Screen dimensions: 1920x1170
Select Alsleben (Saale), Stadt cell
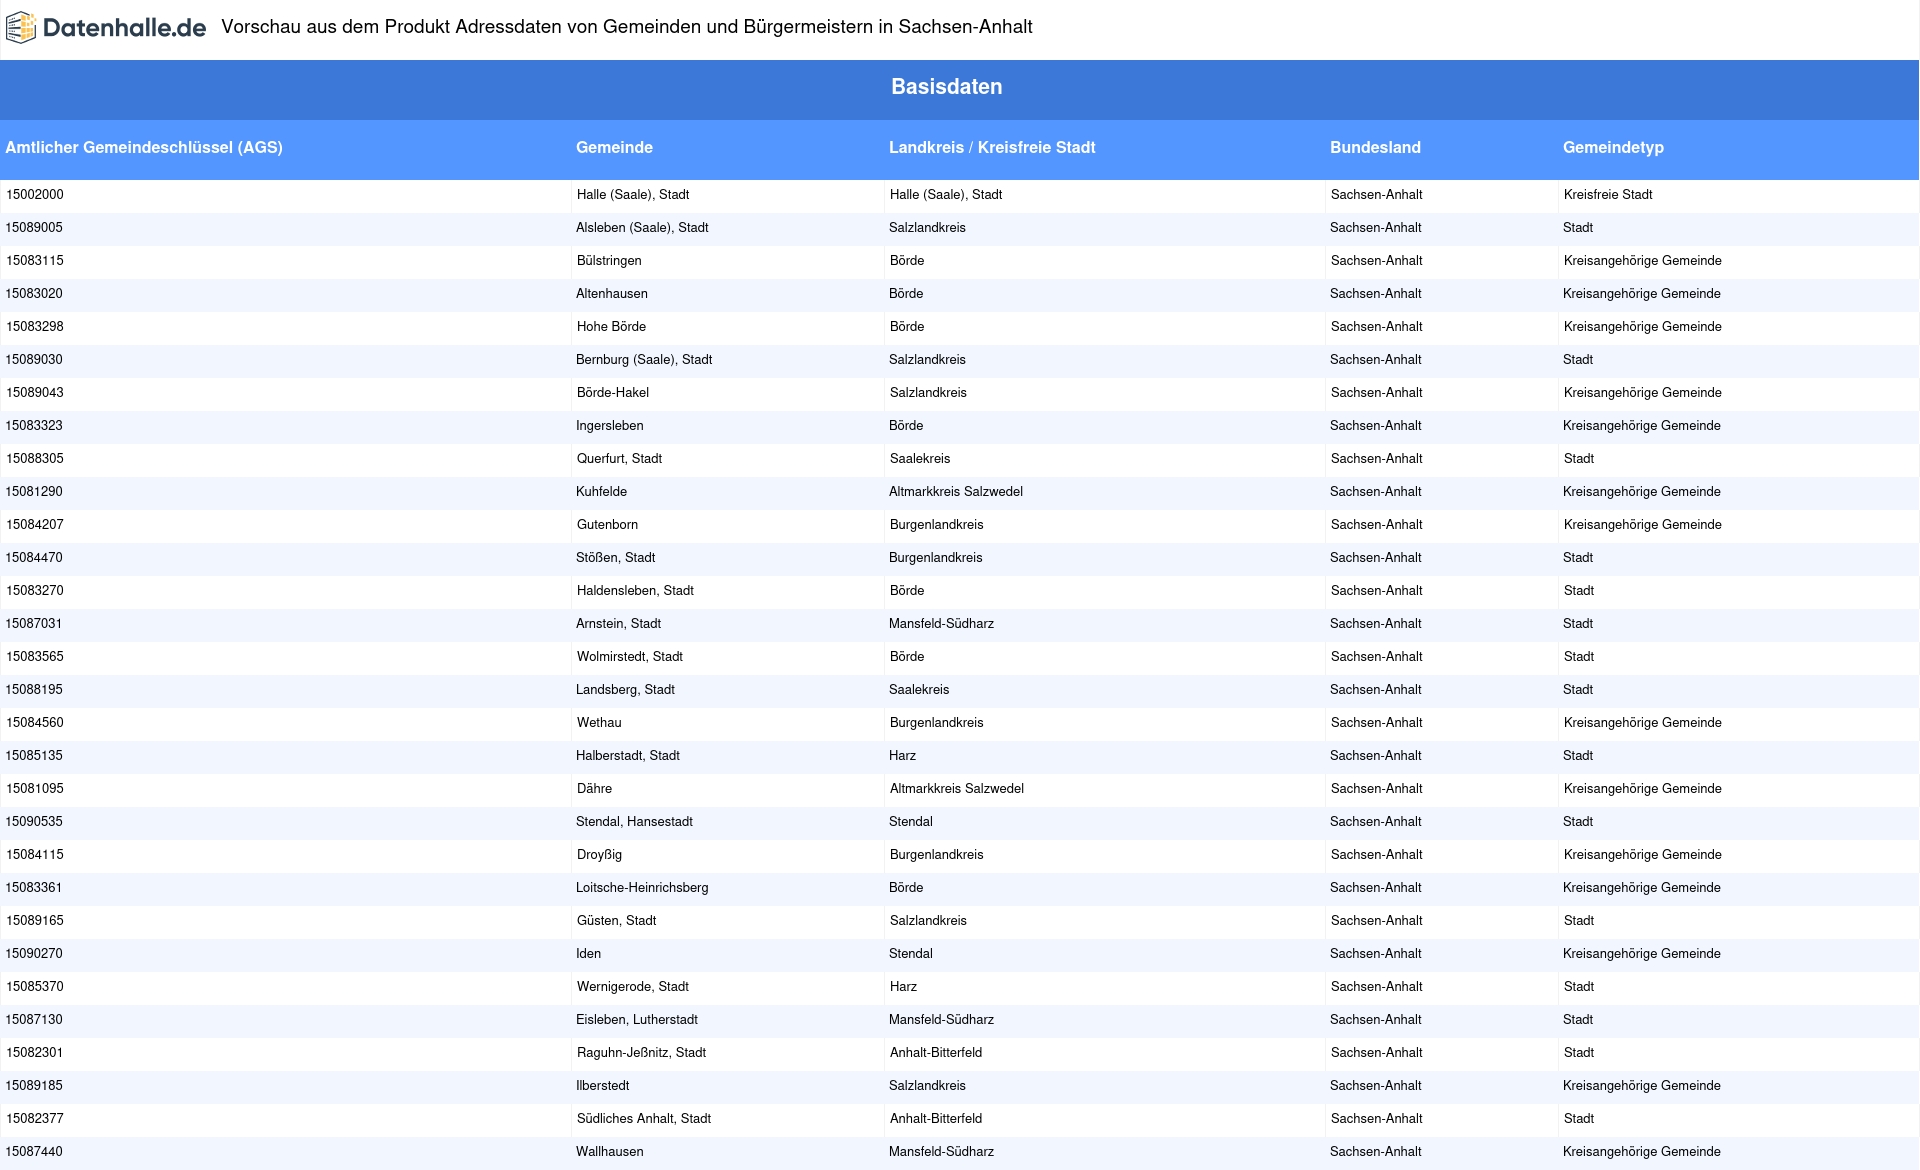point(642,228)
